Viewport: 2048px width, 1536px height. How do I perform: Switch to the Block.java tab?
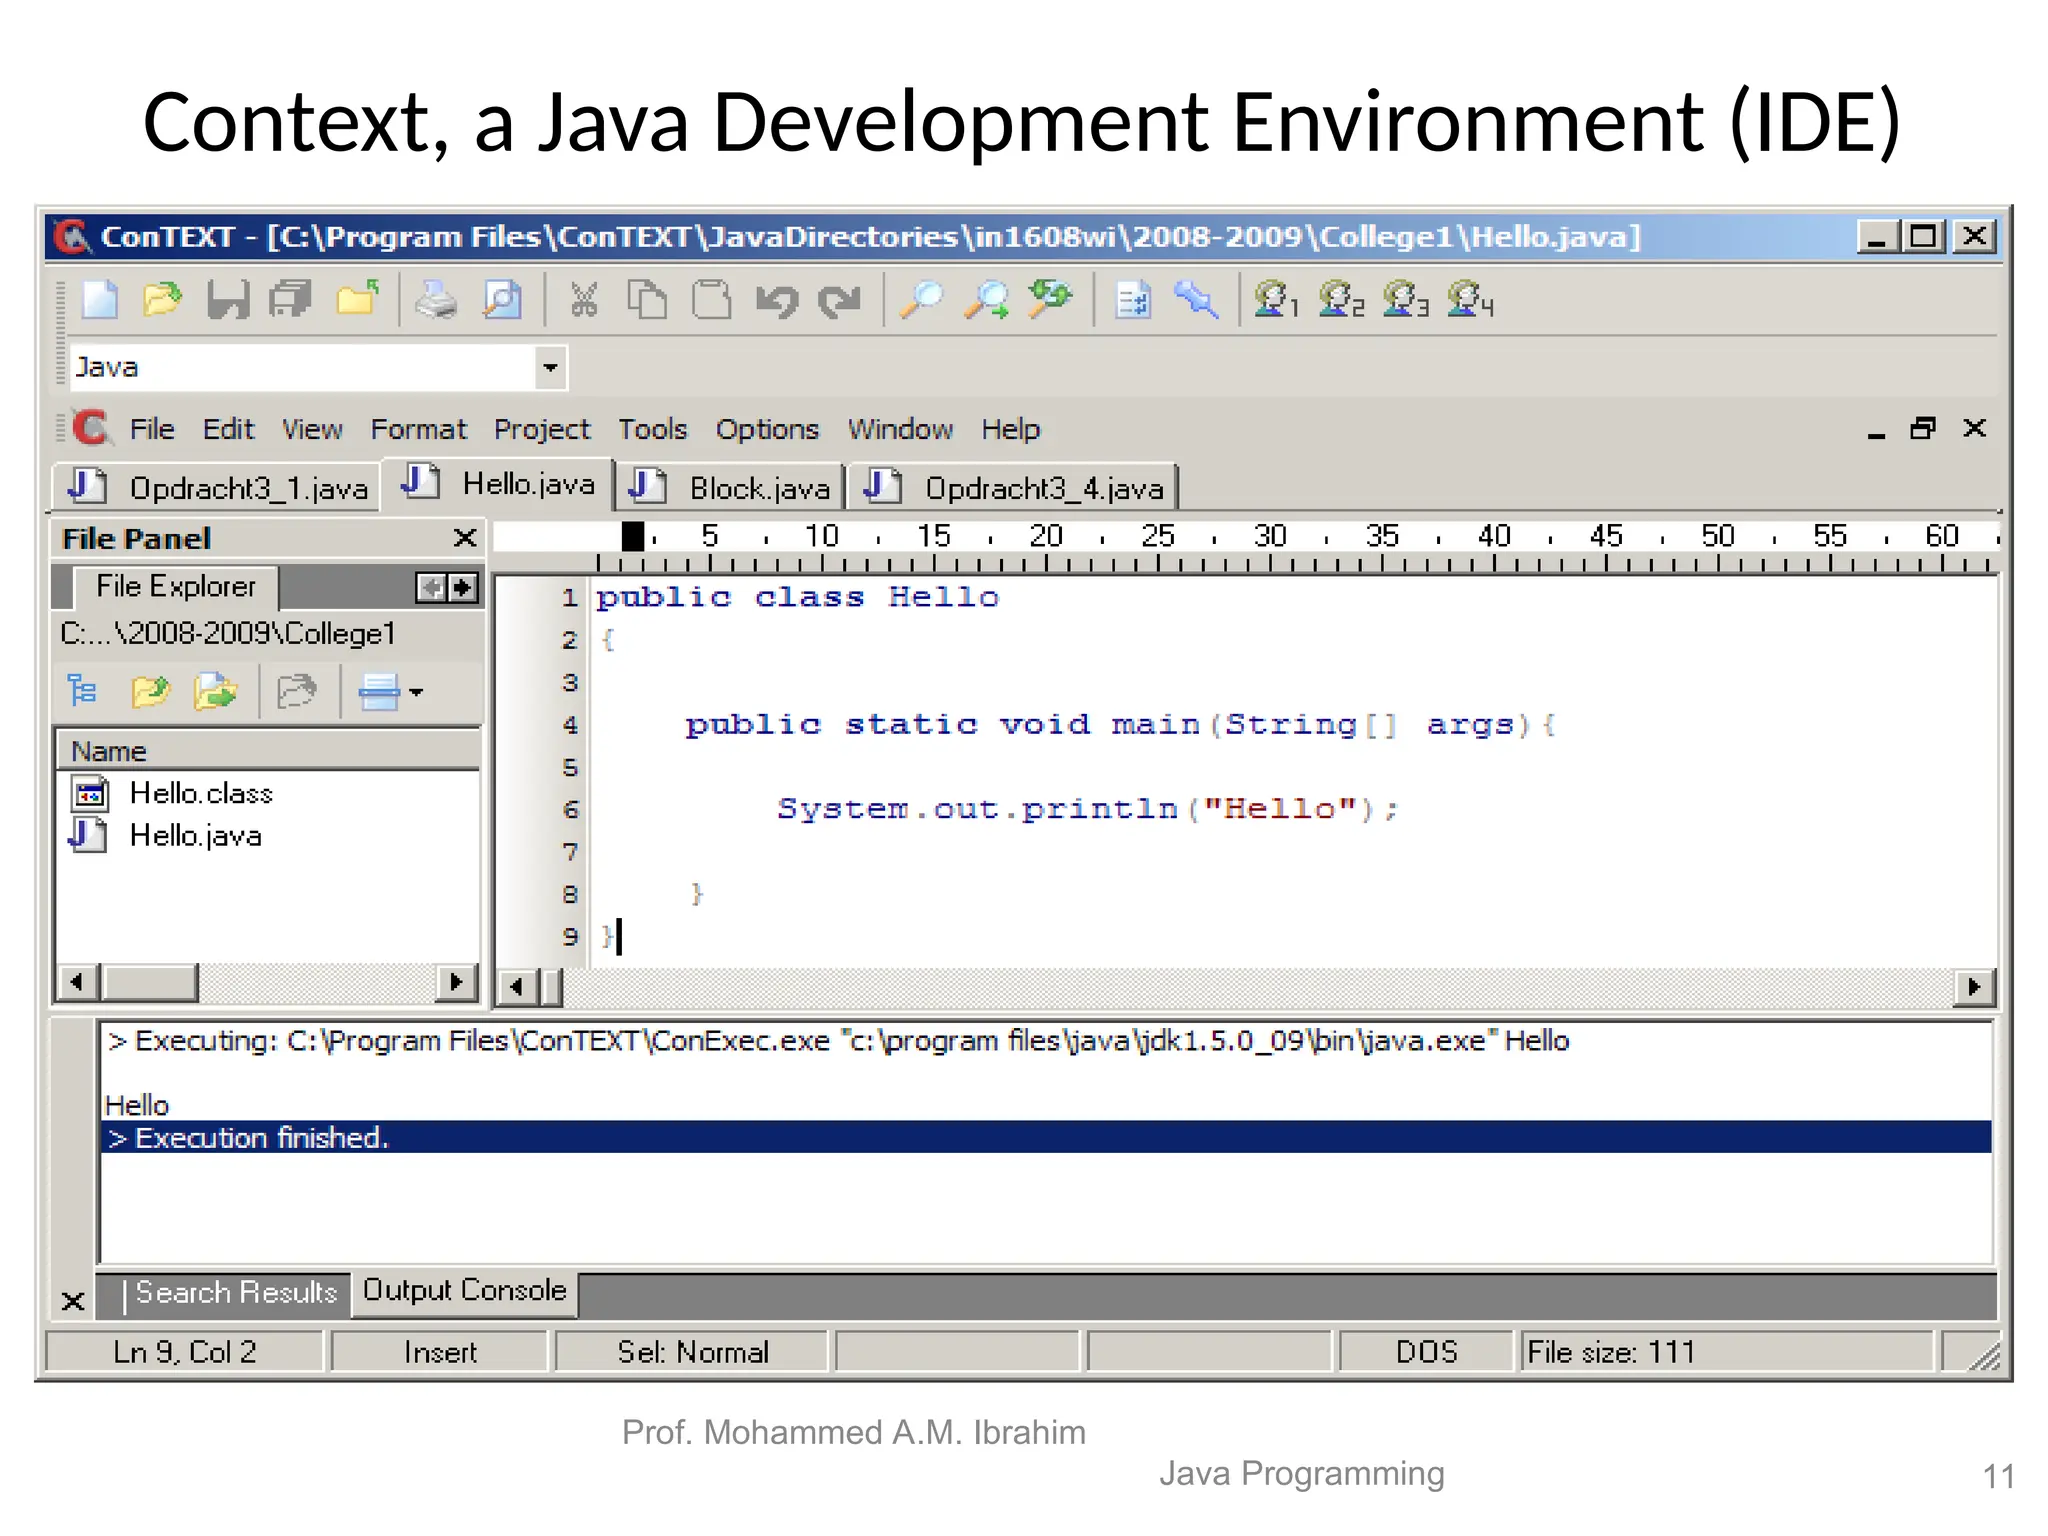730,488
